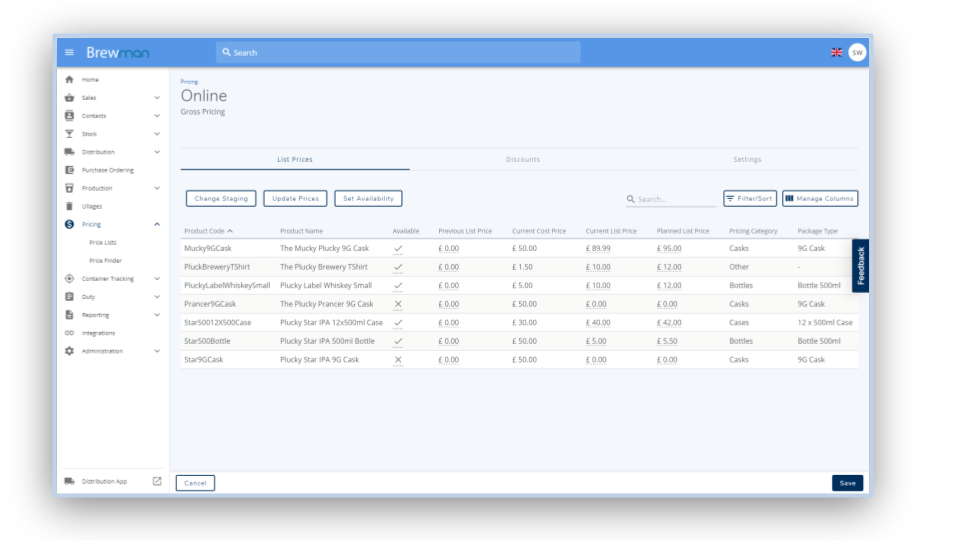Sort by the Pricing Category column header
This screenshot has height=540, width=960.
(x=753, y=231)
